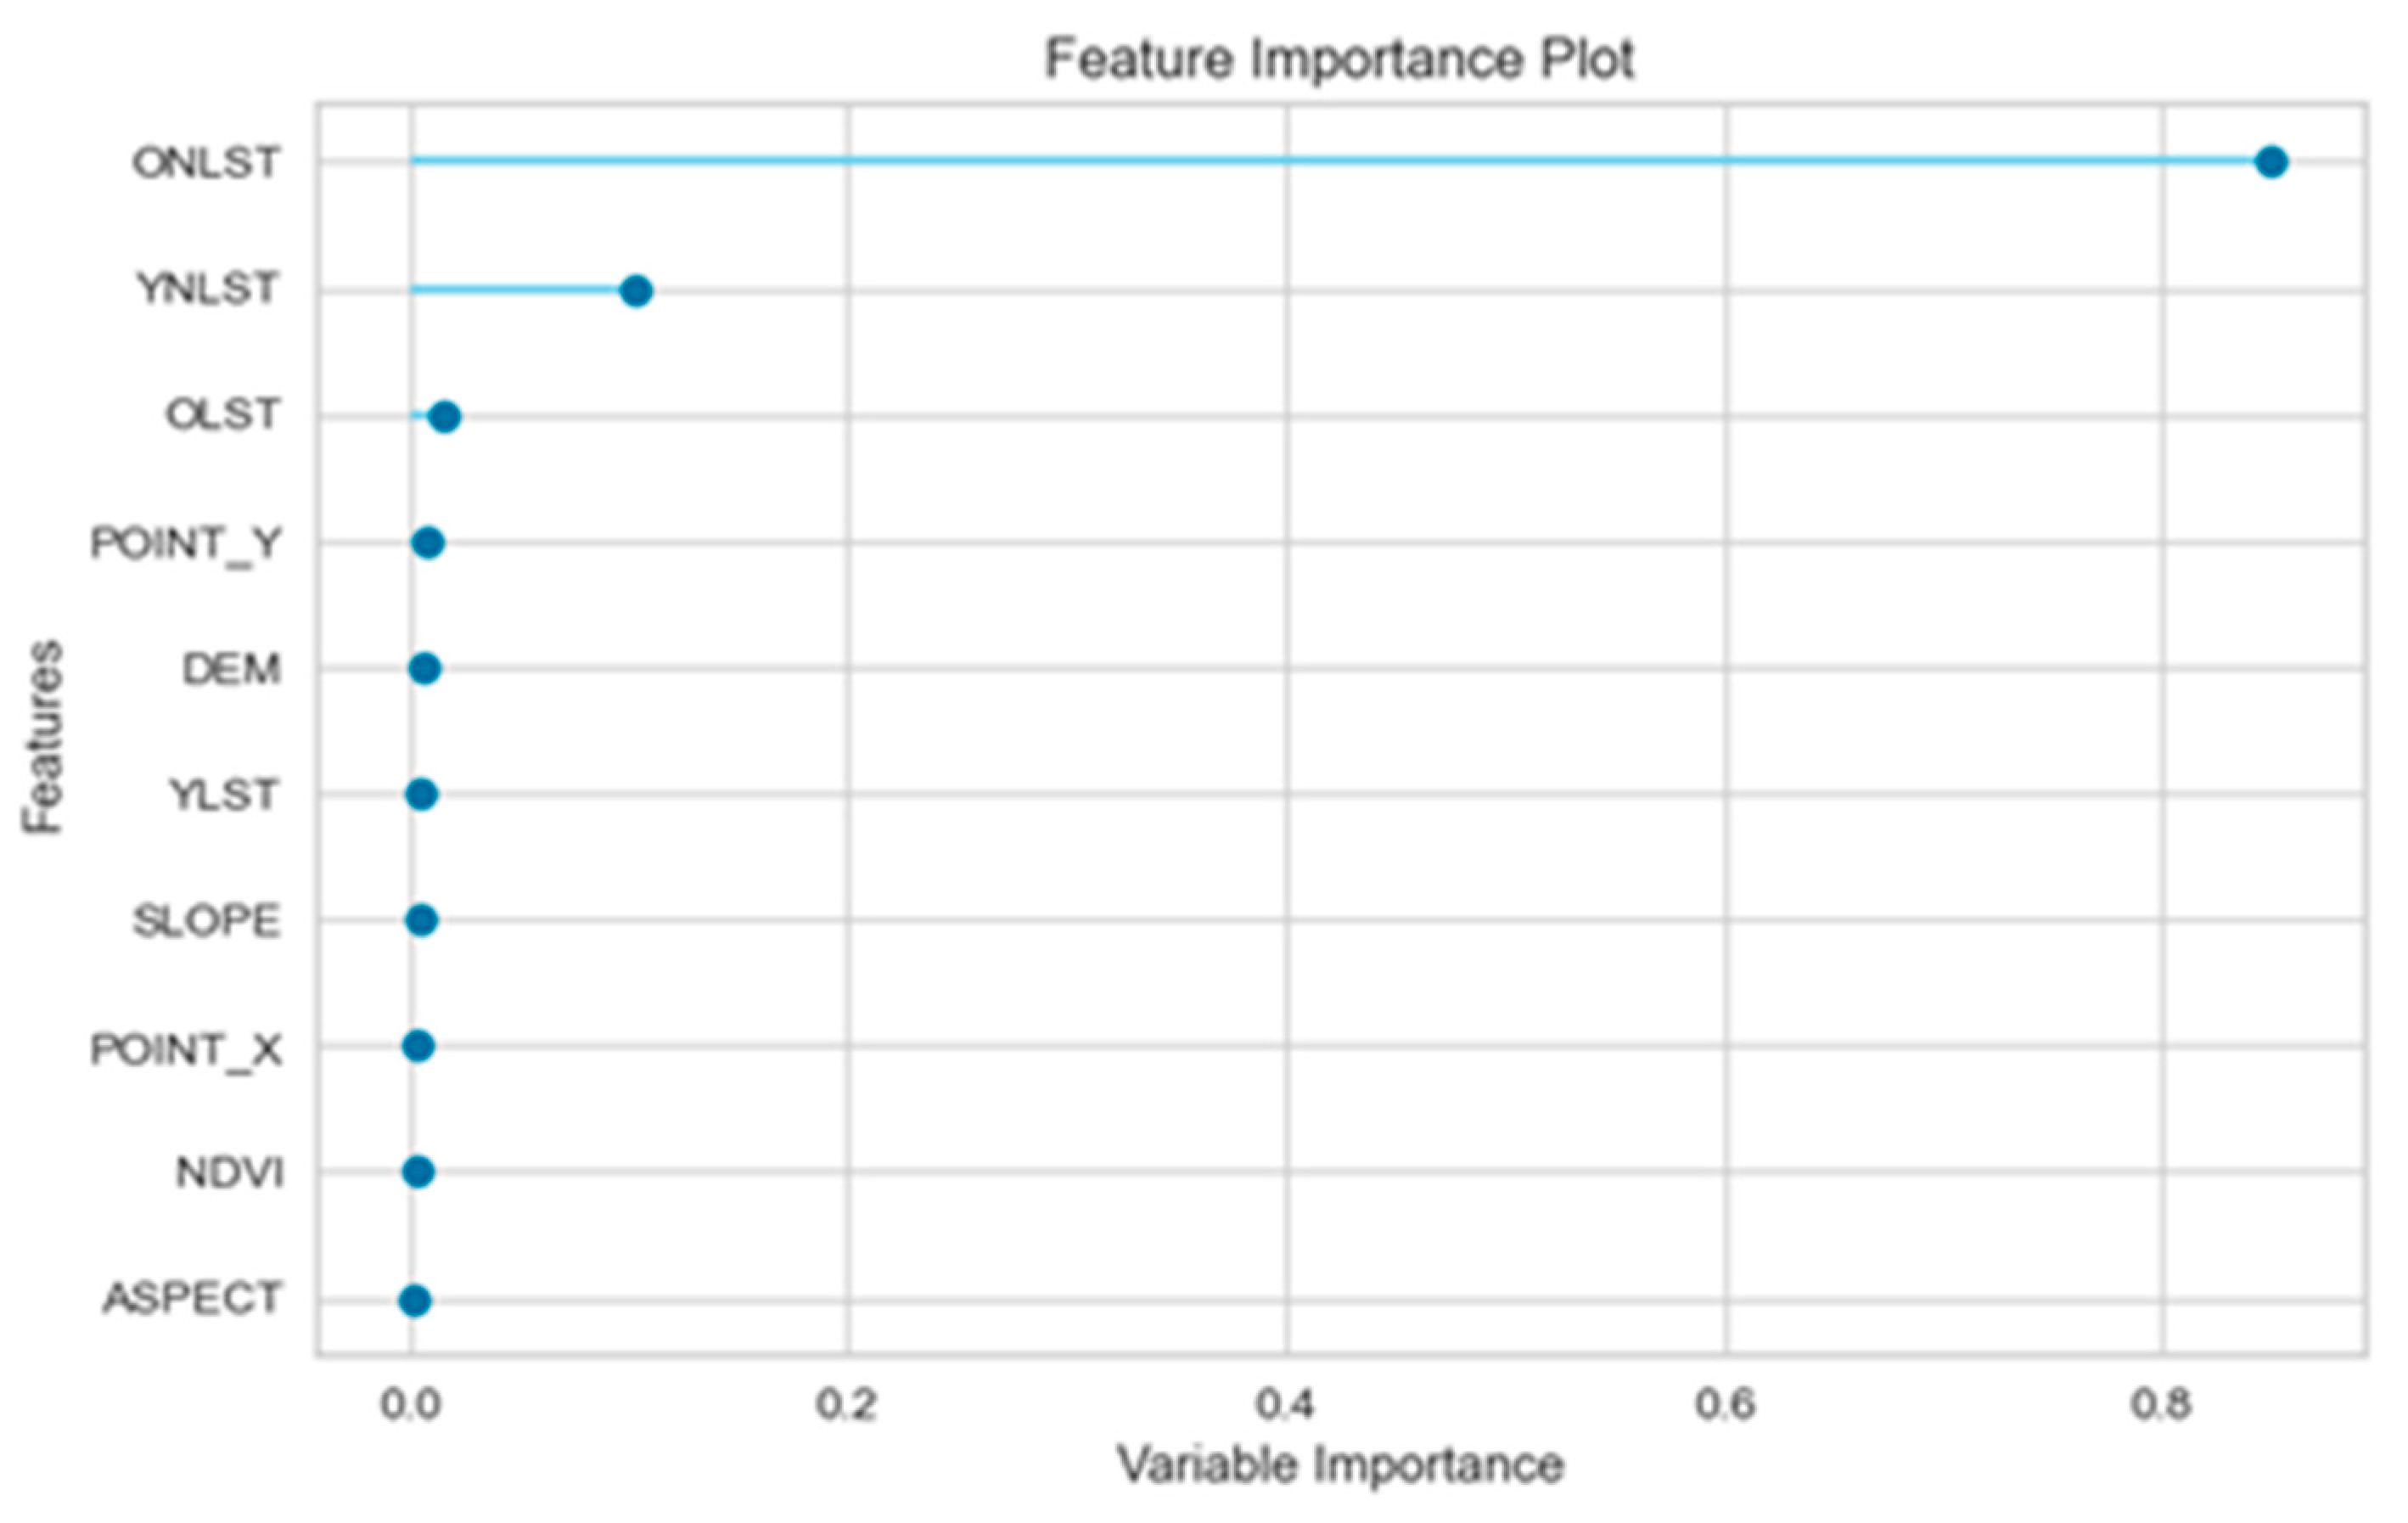Image resolution: width=2408 pixels, height=1523 pixels.
Task: Click the Feature Importance Plot title
Action: click(1339, 59)
